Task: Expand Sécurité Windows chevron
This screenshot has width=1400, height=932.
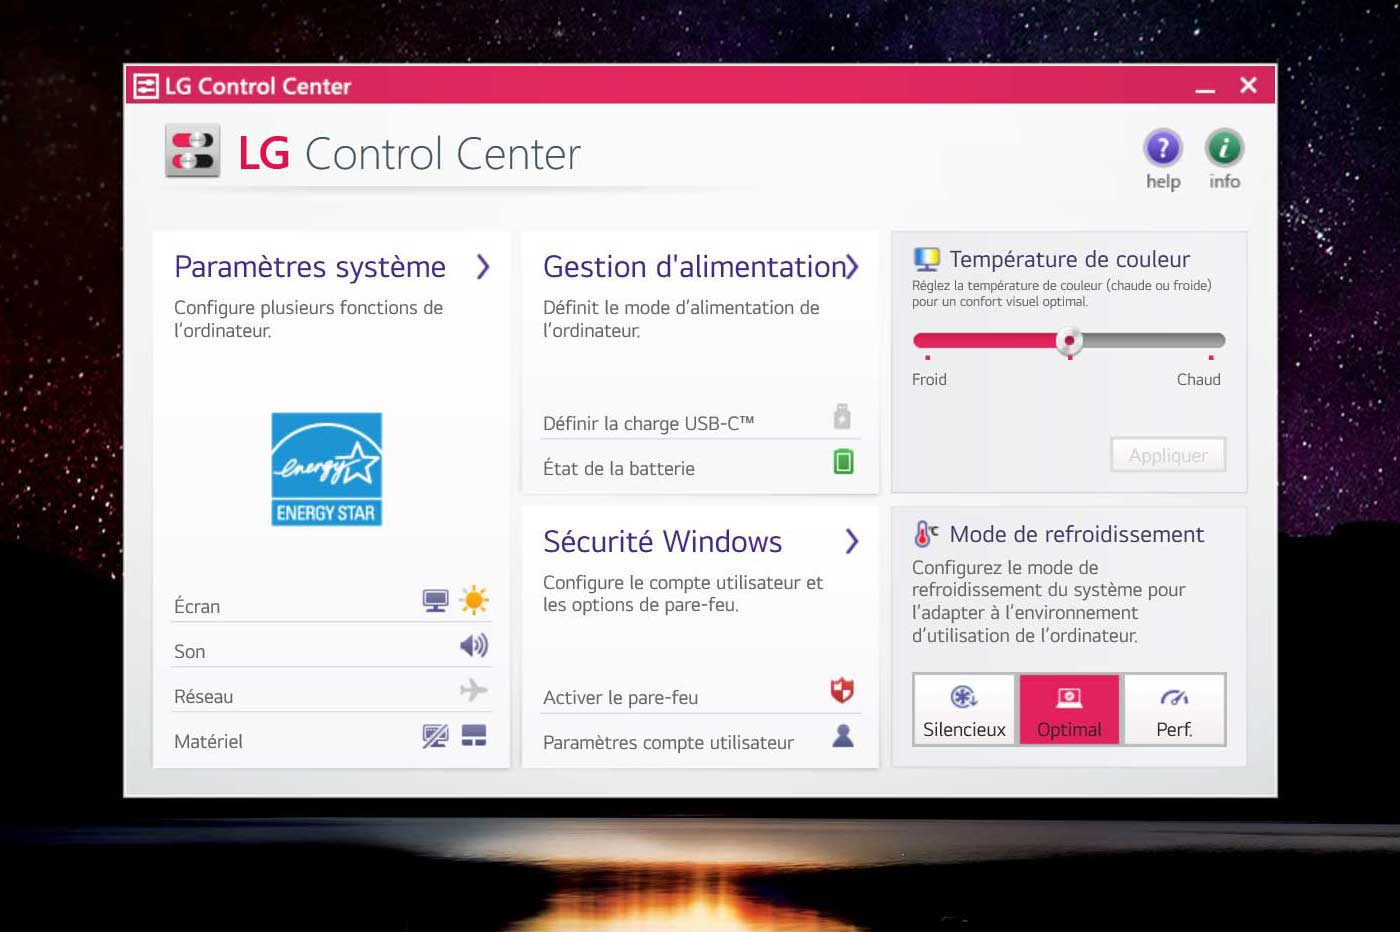Action: pyautogui.click(x=851, y=542)
